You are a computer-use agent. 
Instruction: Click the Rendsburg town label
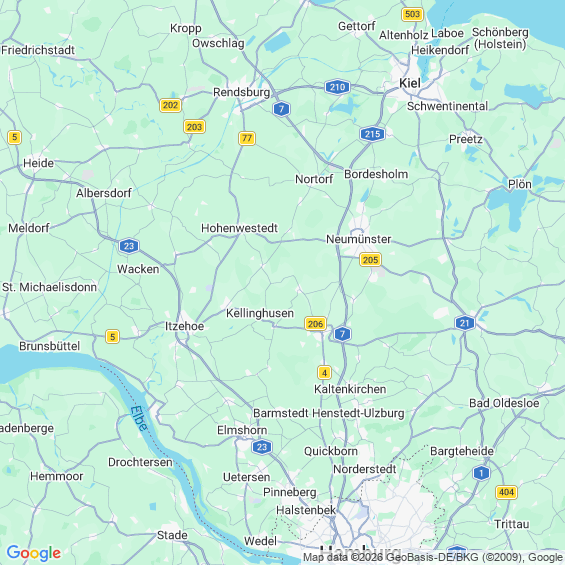pyautogui.click(x=241, y=92)
